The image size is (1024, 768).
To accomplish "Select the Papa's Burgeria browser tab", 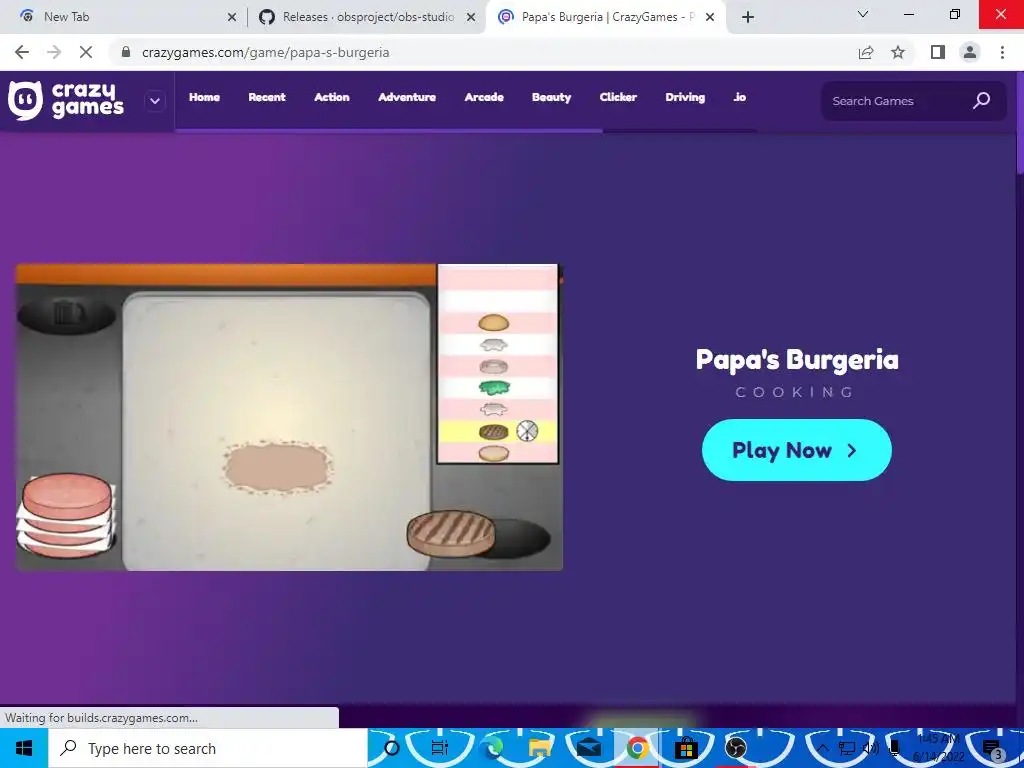I will coord(607,17).
